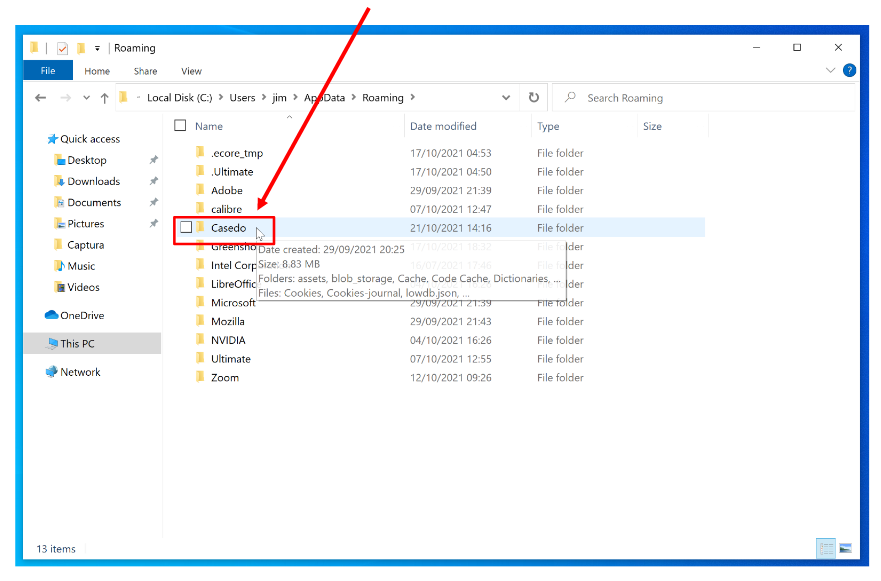Click the folder icon in address bar
This screenshot has height=581, width=881.
(124, 98)
